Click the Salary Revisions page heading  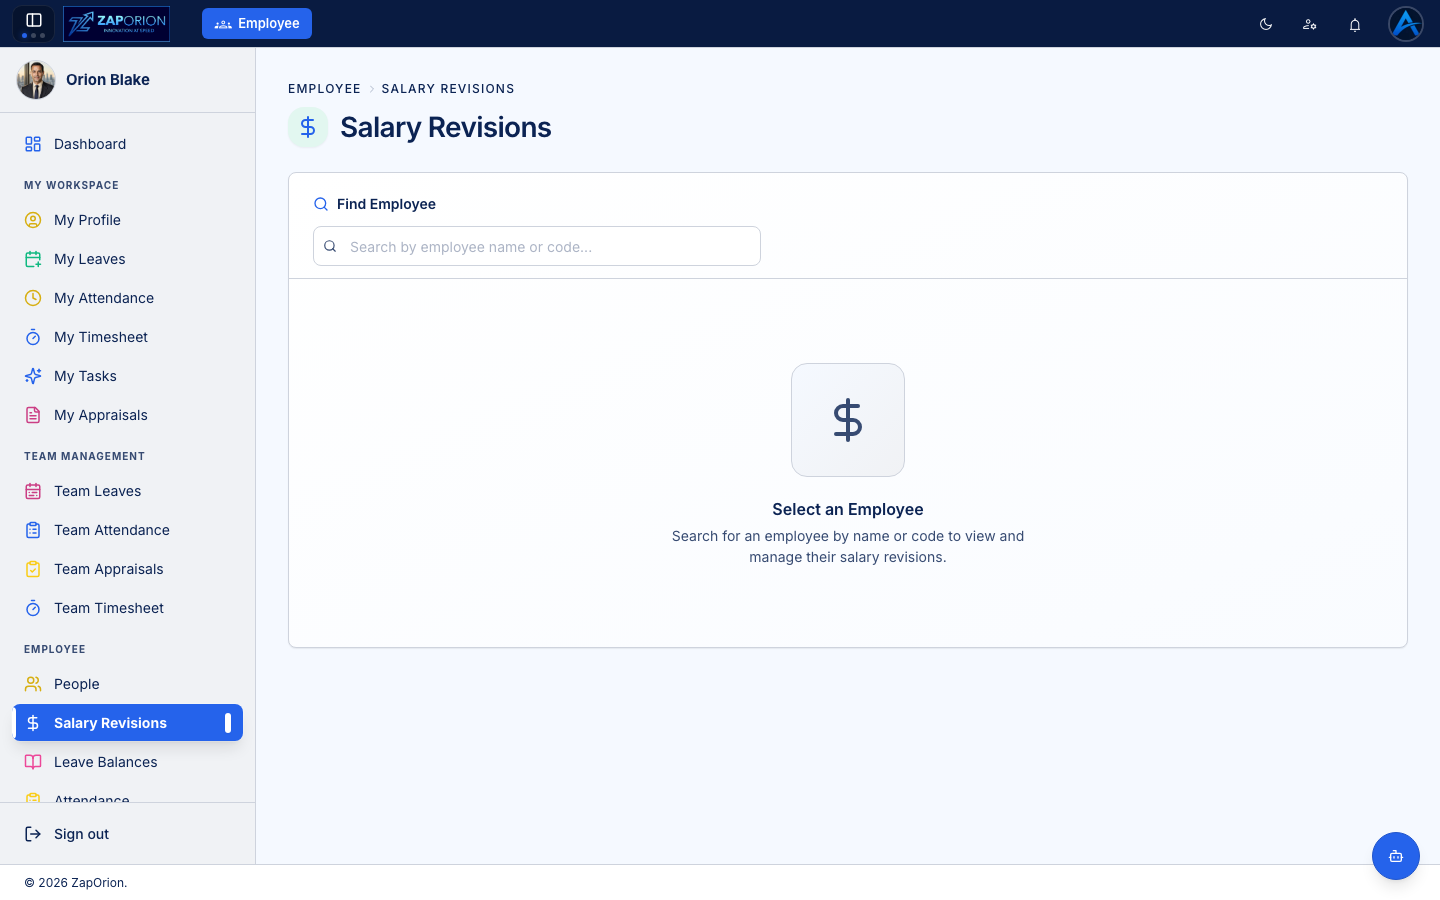coord(446,128)
